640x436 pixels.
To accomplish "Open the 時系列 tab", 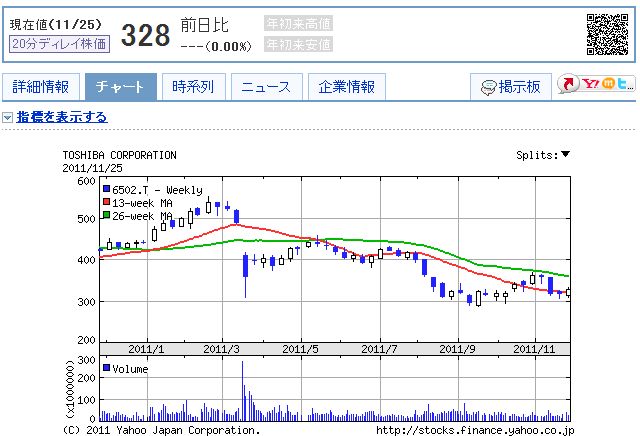I will (x=193, y=87).
